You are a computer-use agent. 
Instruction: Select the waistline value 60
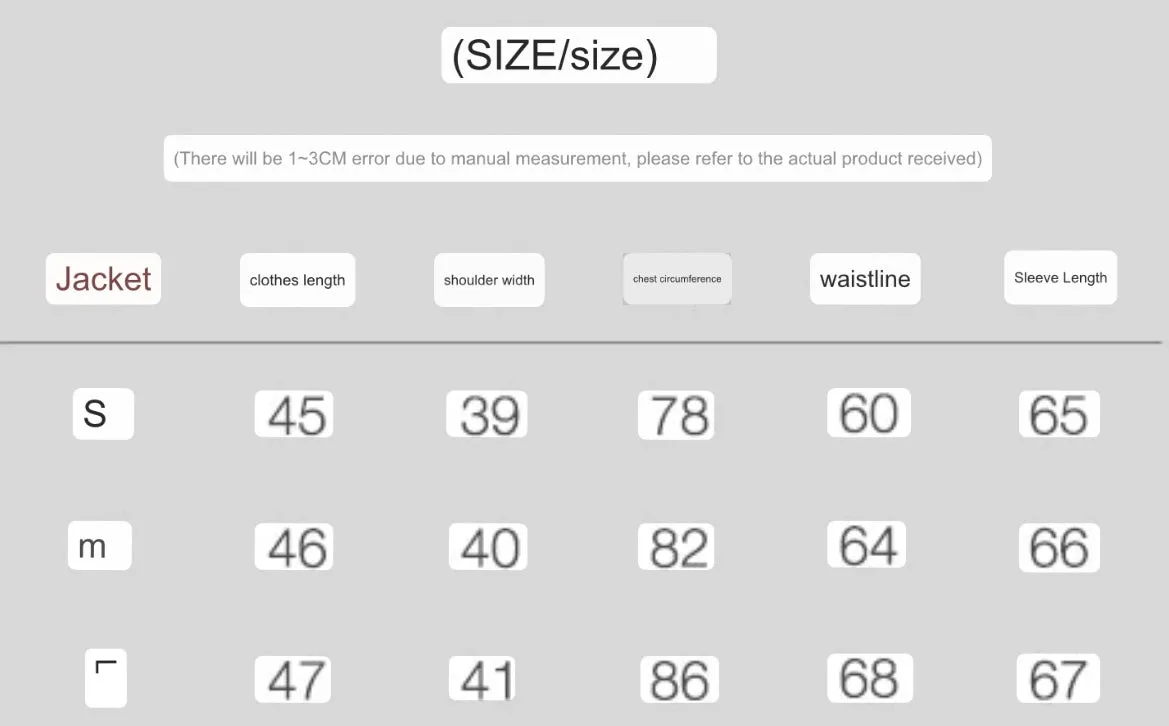click(x=869, y=412)
